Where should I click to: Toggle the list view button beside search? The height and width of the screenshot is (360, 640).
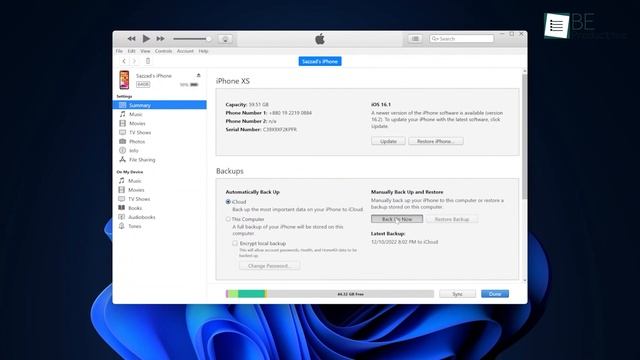pyautogui.click(x=415, y=39)
